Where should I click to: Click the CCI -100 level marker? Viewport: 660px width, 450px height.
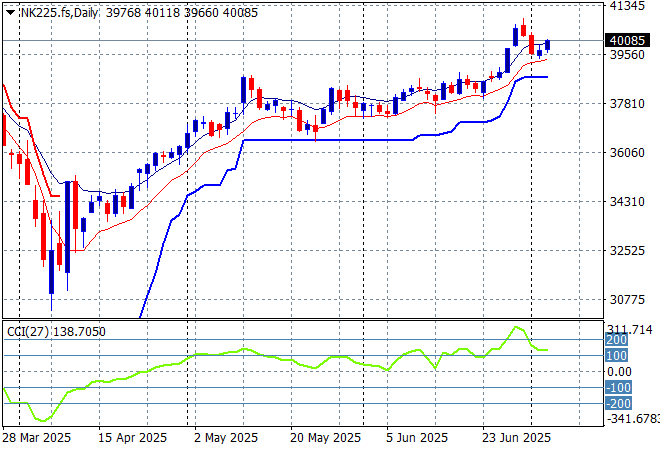click(x=617, y=387)
